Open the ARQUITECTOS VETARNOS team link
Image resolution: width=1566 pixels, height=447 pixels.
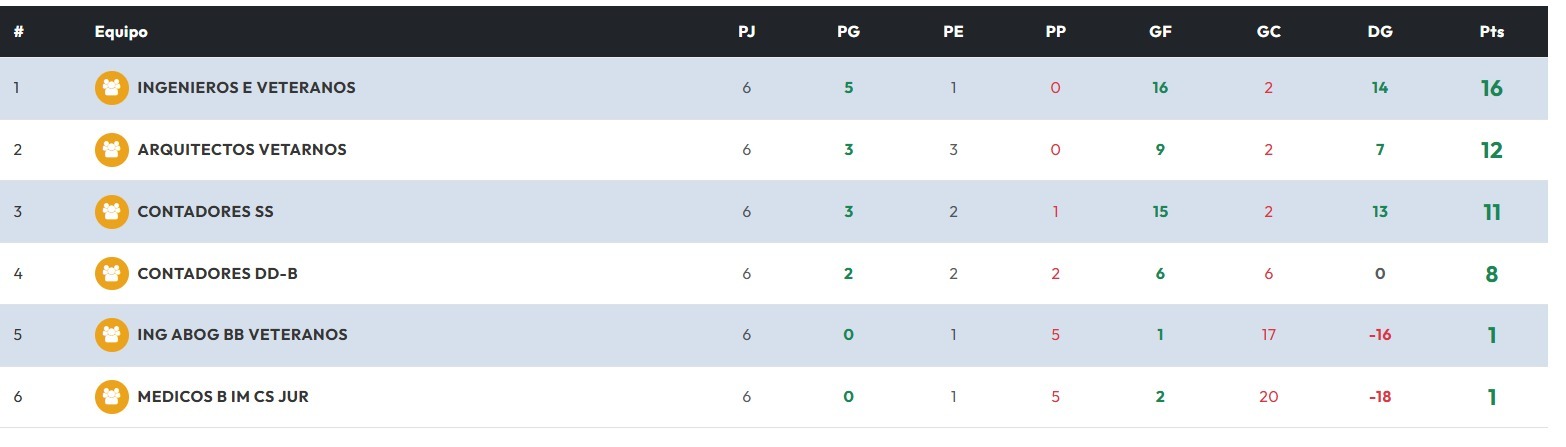tap(242, 150)
